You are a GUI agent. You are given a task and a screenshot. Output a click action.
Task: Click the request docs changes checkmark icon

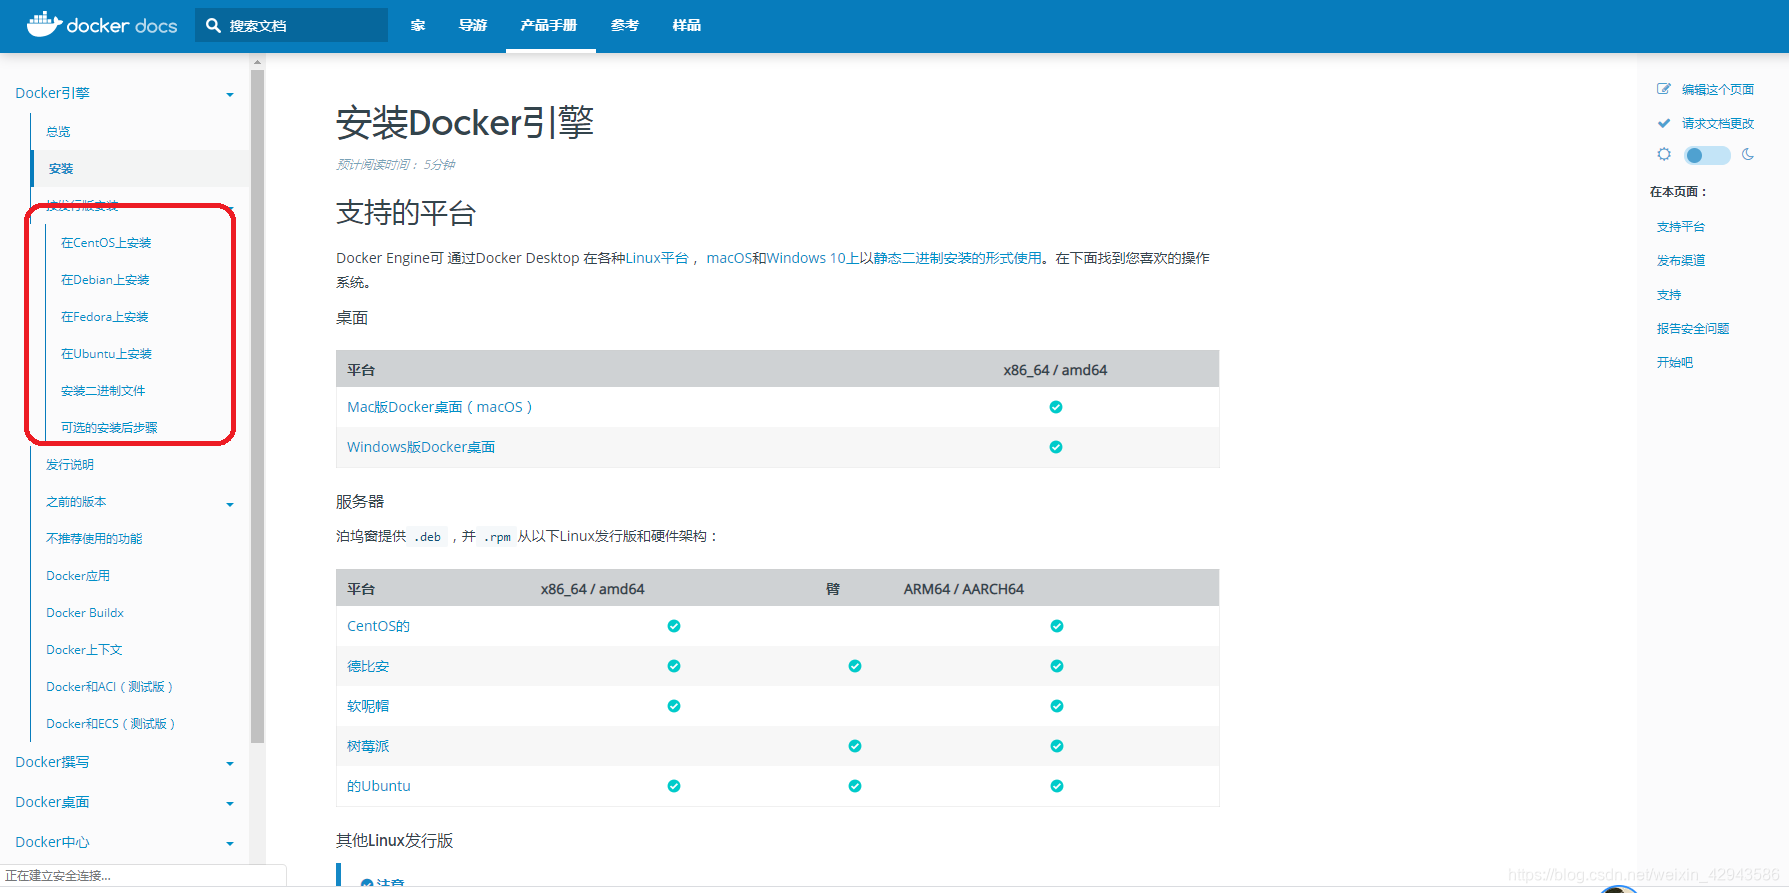coord(1664,123)
